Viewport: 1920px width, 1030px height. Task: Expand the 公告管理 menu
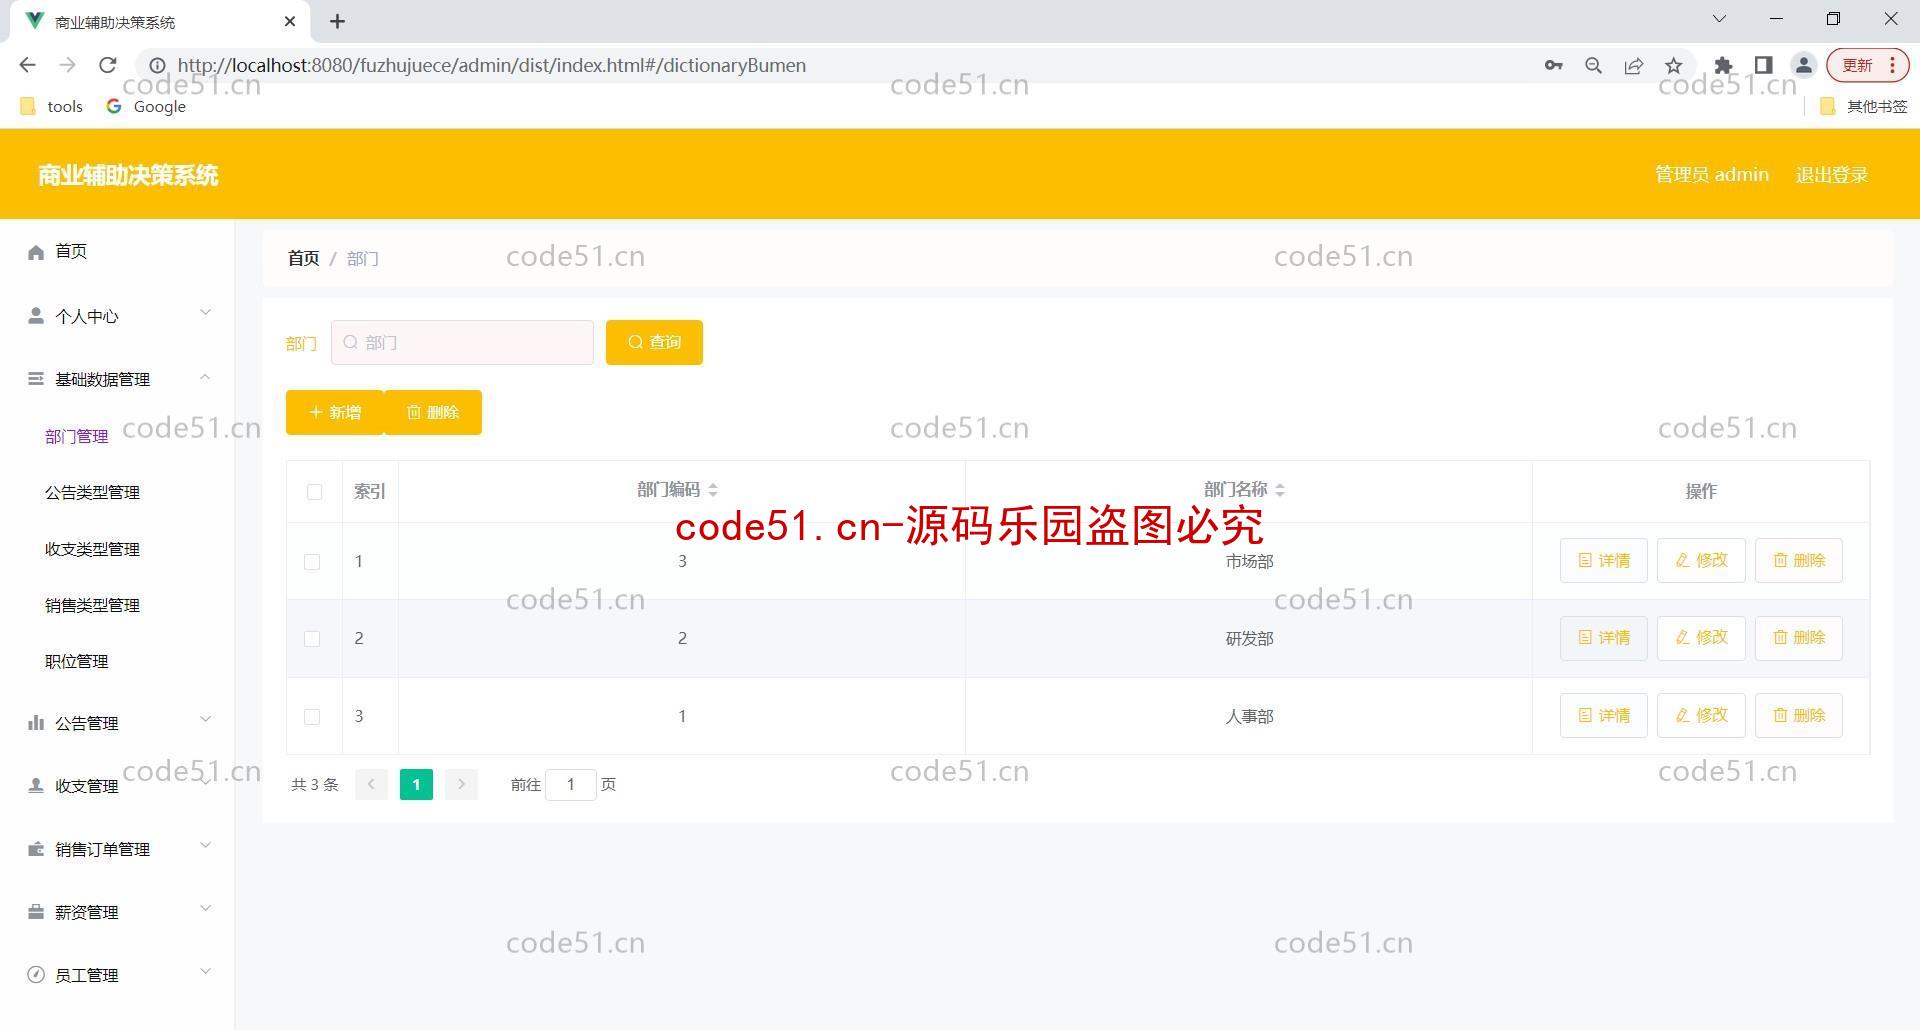pos(205,719)
